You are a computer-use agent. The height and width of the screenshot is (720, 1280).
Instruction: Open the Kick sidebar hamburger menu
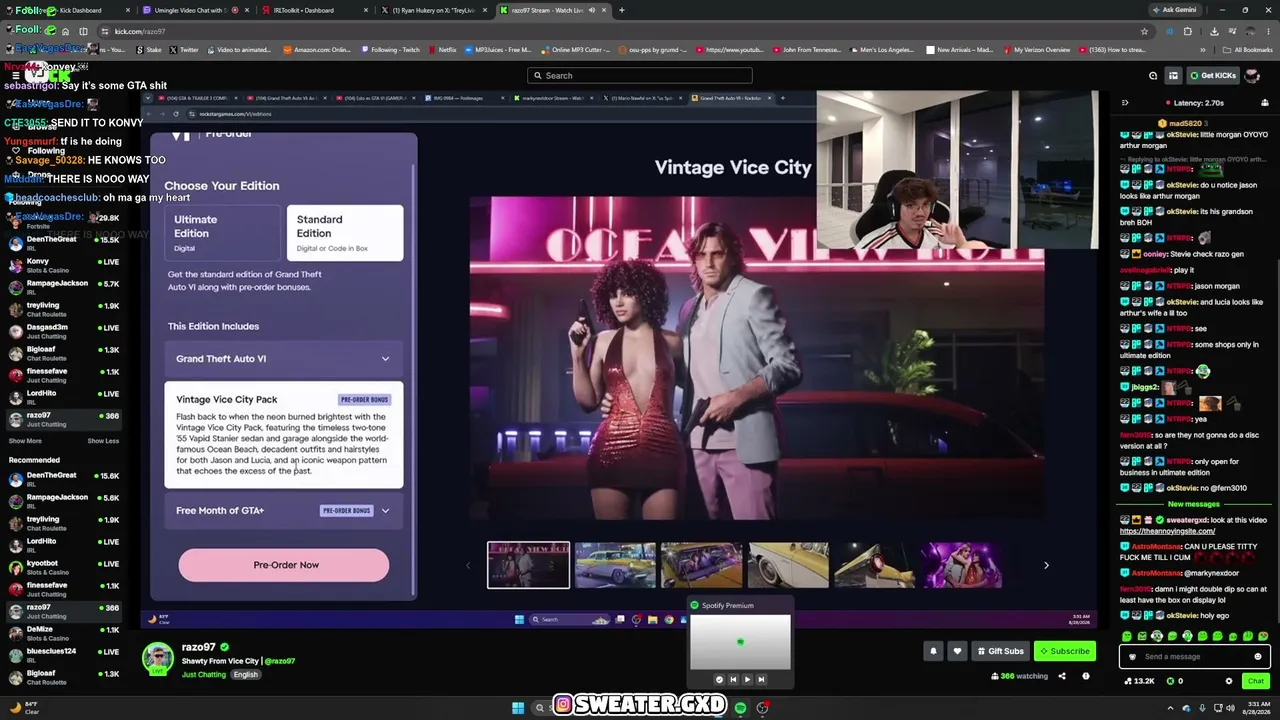click(16, 75)
